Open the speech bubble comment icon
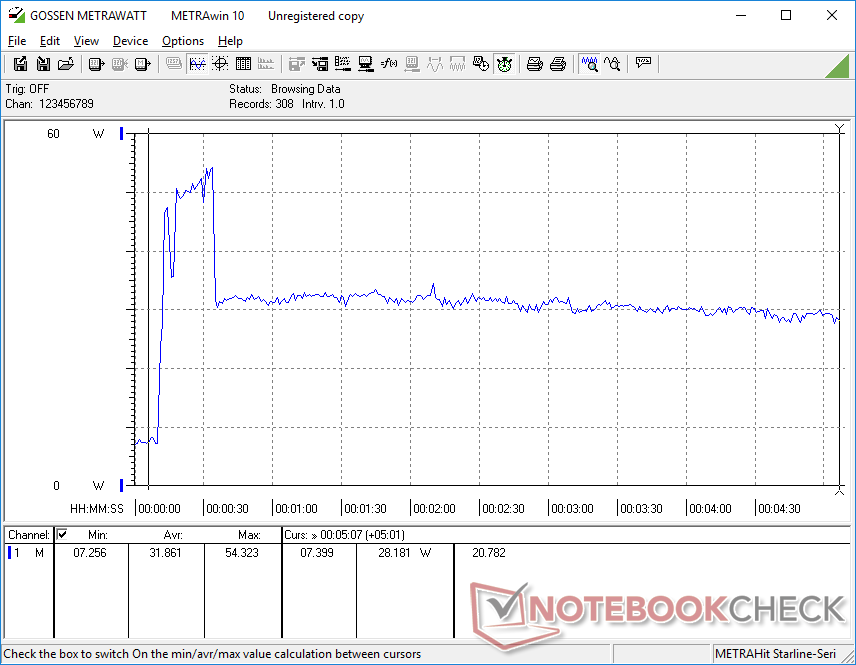Screen dimensions: 856x665 coord(643,64)
